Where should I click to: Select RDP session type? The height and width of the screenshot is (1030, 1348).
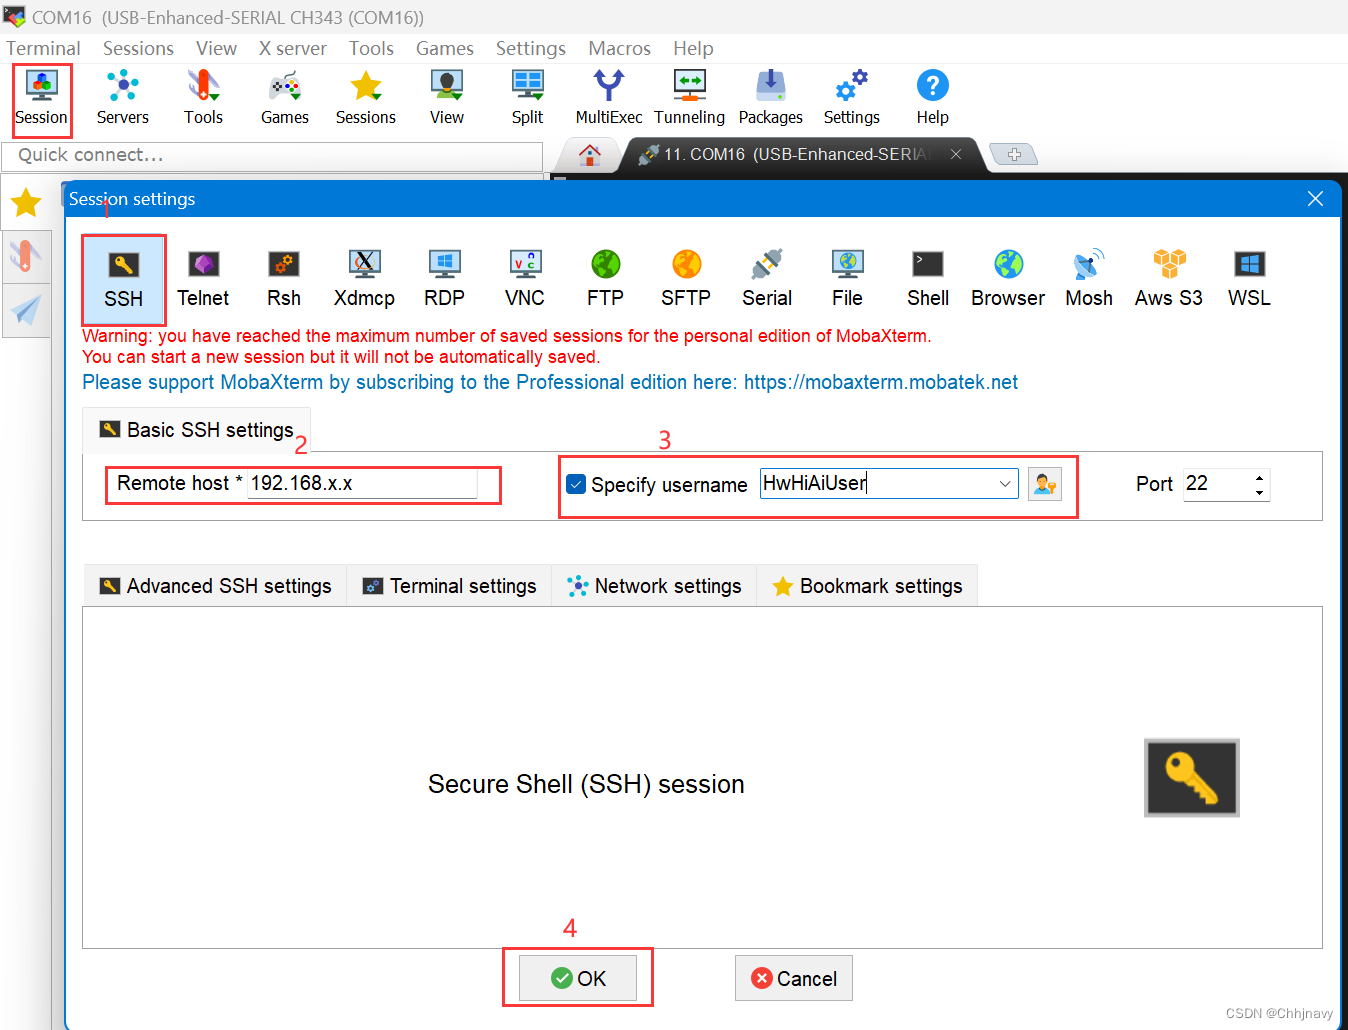[x=445, y=280]
